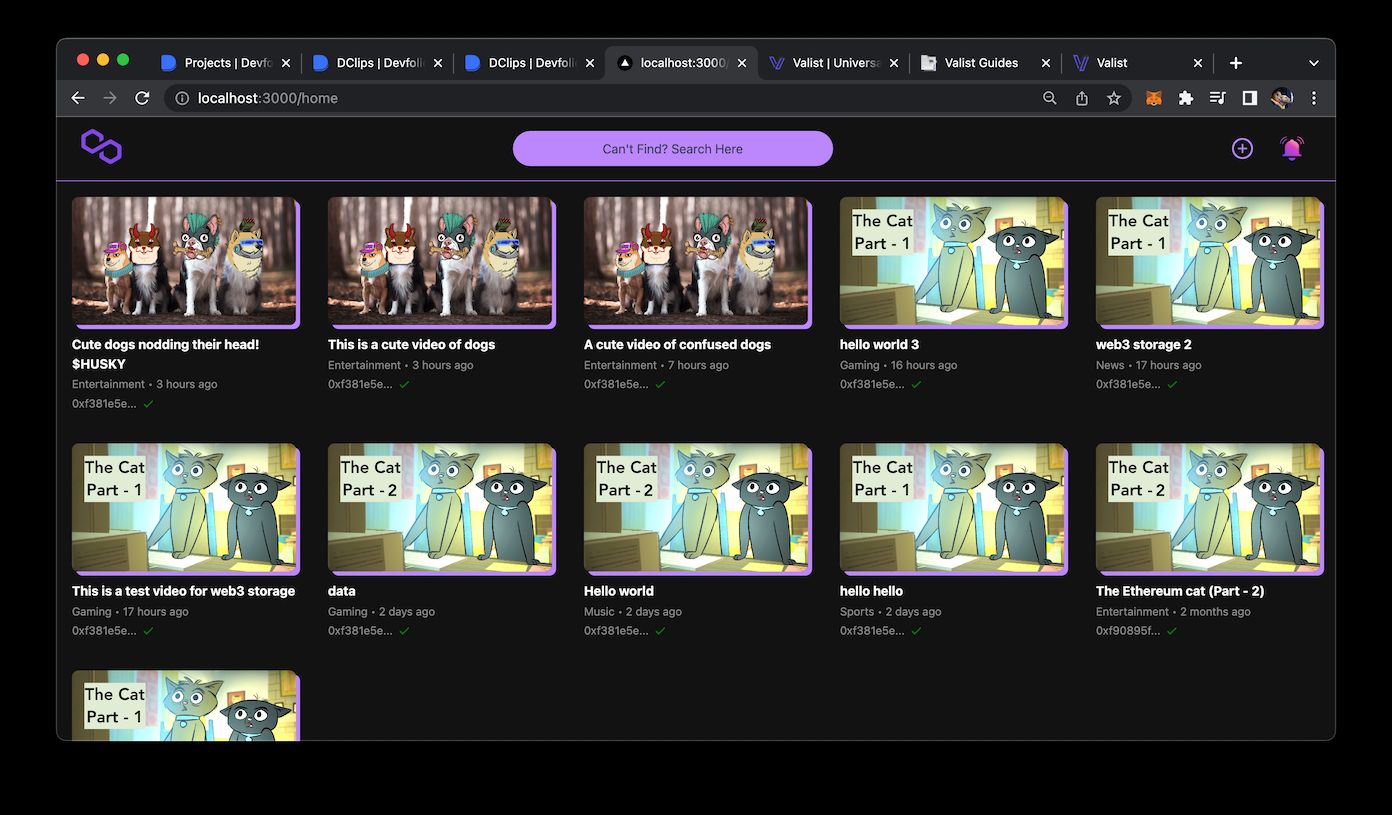The image size is (1392, 815).
Task: Open the upload plus circle icon
Action: point(1242,149)
